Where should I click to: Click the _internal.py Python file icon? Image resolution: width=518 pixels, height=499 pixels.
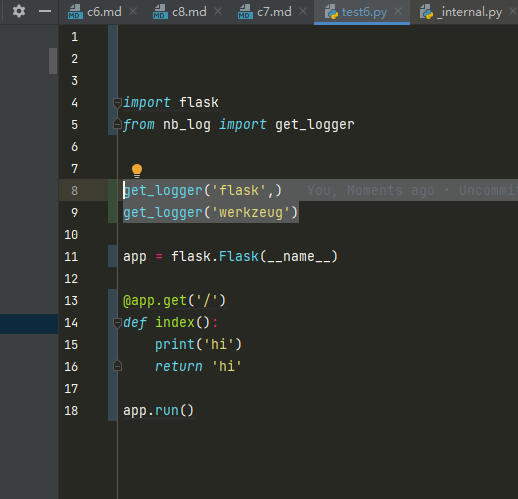426,12
